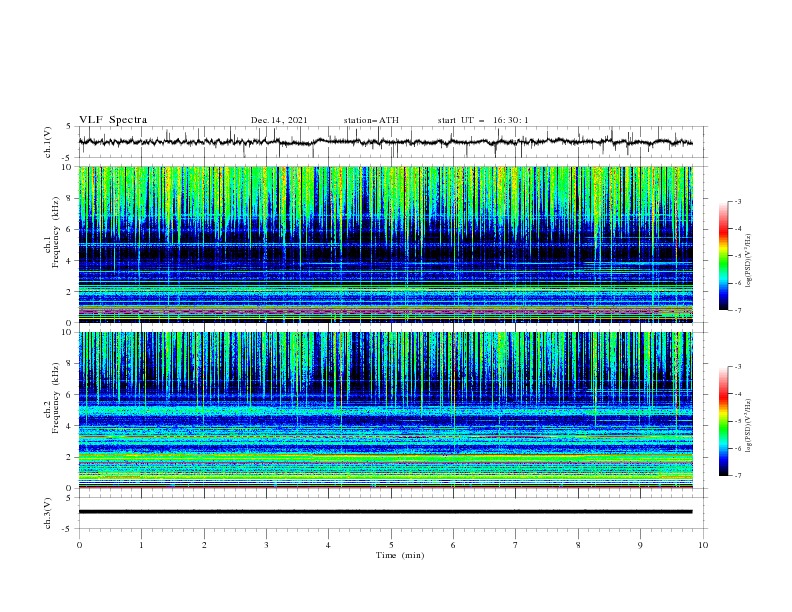
Task: Click the date 'Dec. 14, 2021'
Action: [x=279, y=120]
